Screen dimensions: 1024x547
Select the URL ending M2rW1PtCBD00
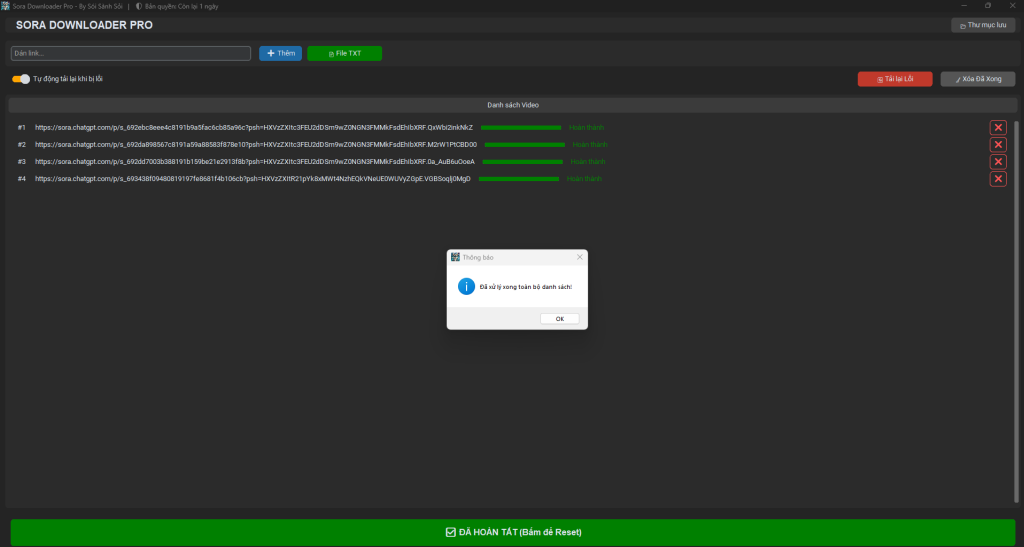256,144
